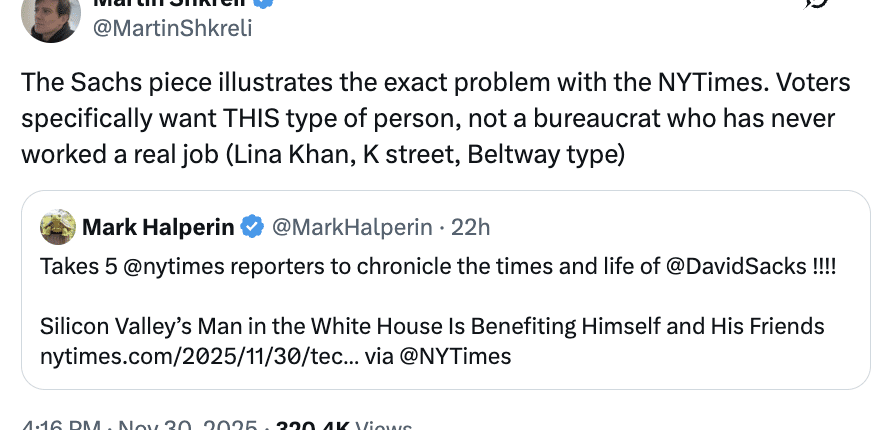Click the 4:16 PM timestamp
The image size is (888, 430).
click(60, 426)
